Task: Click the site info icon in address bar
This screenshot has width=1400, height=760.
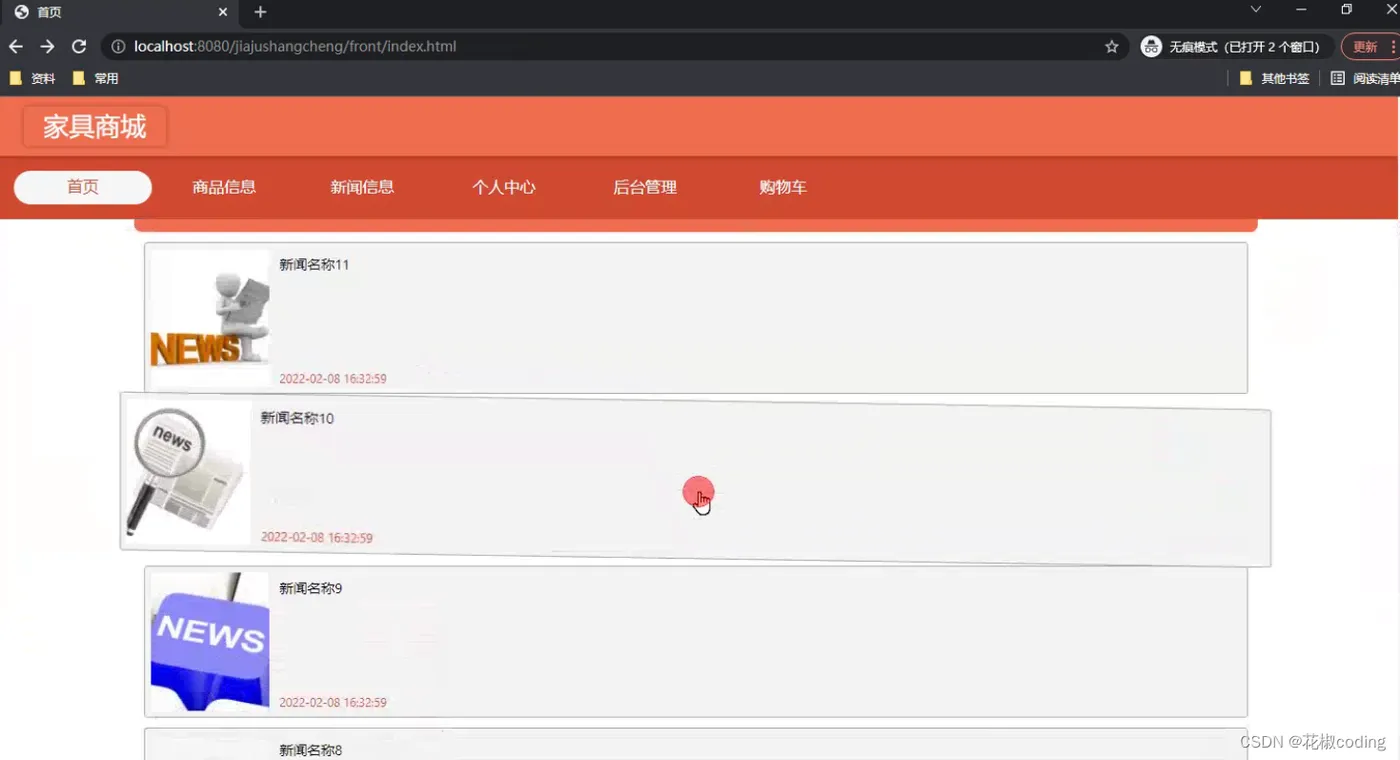Action: coord(118,47)
